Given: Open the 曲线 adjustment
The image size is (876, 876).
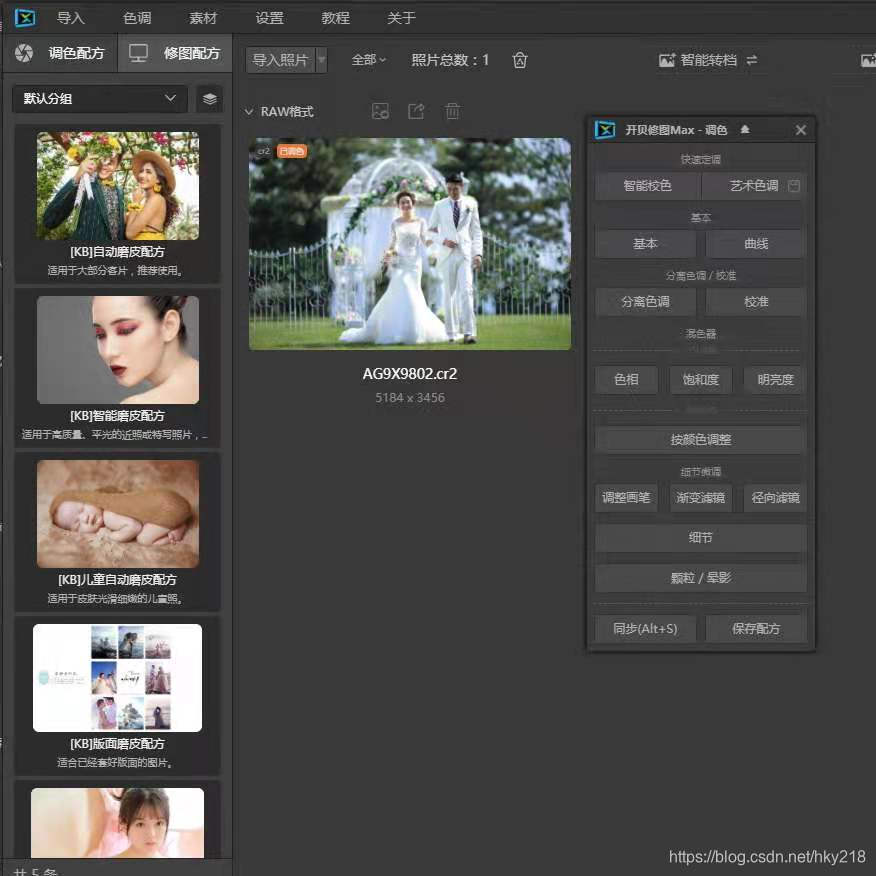Looking at the screenshot, I should tap(756, 244).
